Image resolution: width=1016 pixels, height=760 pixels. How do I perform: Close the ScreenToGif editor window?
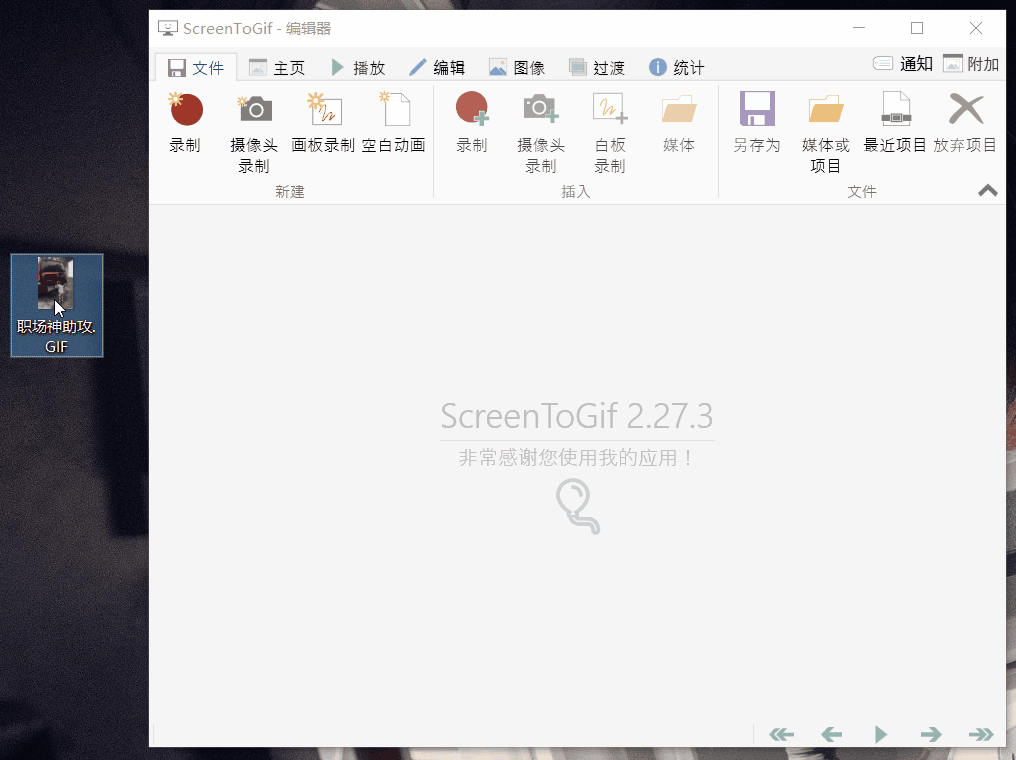976,28
